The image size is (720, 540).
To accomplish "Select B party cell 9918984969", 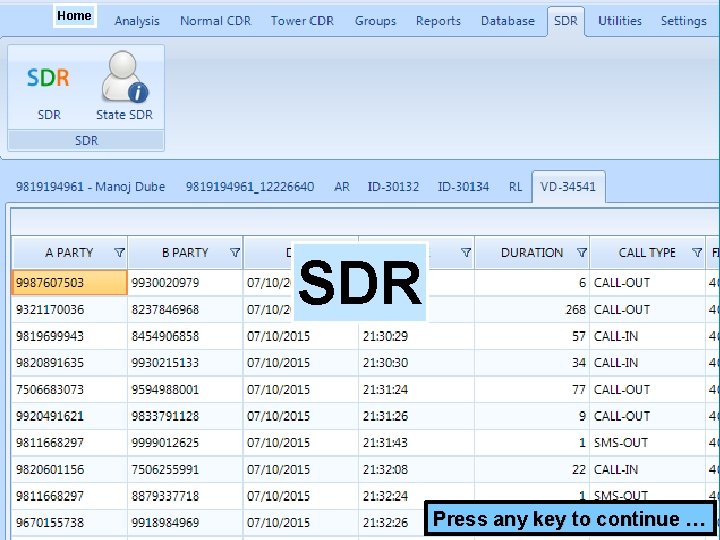I will [x=186, y=523].
